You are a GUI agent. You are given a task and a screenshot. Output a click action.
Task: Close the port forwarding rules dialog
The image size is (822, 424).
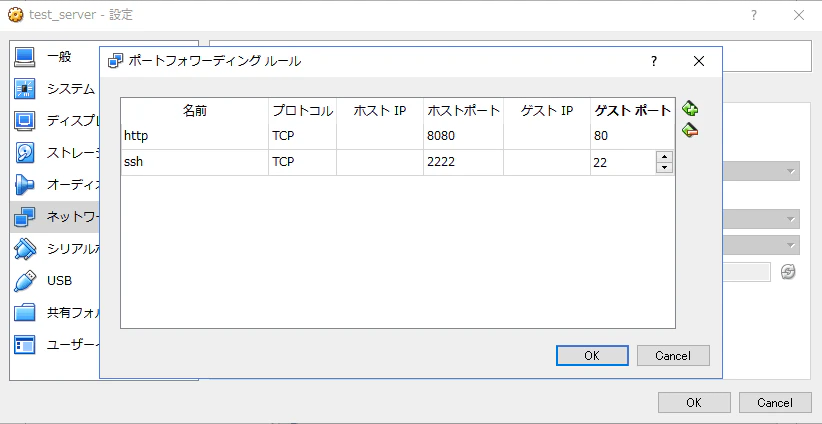click(x=698, y=61)
